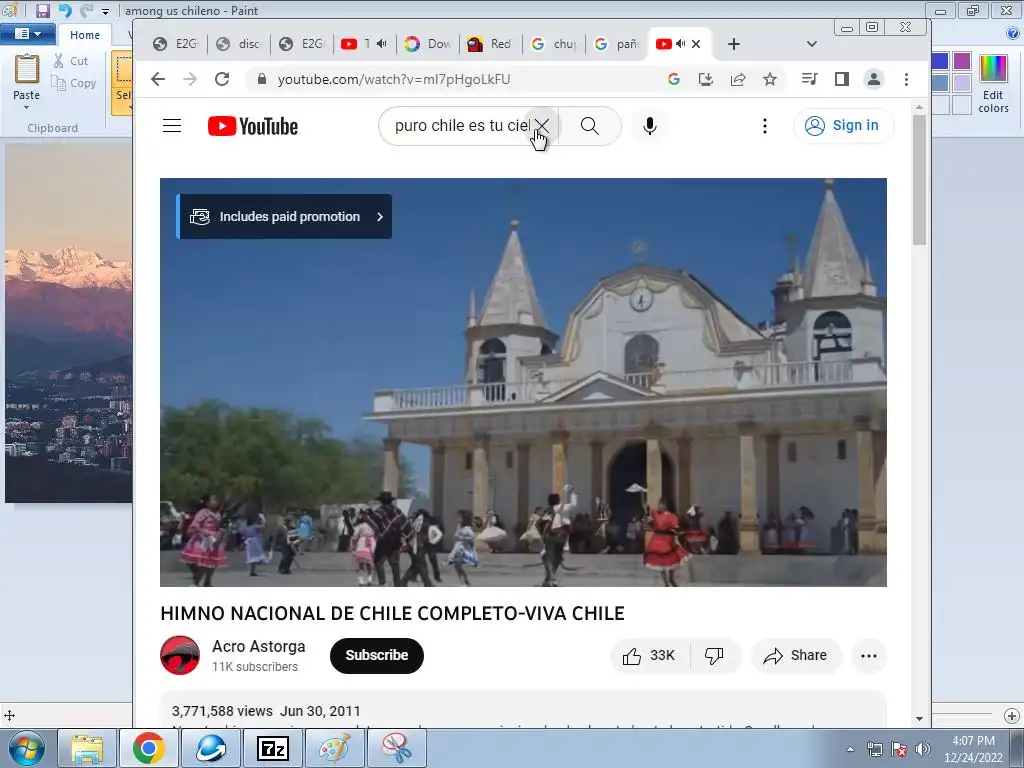Click the video player area
Viewport: 1024px width, 768px height.
point(523,382)
